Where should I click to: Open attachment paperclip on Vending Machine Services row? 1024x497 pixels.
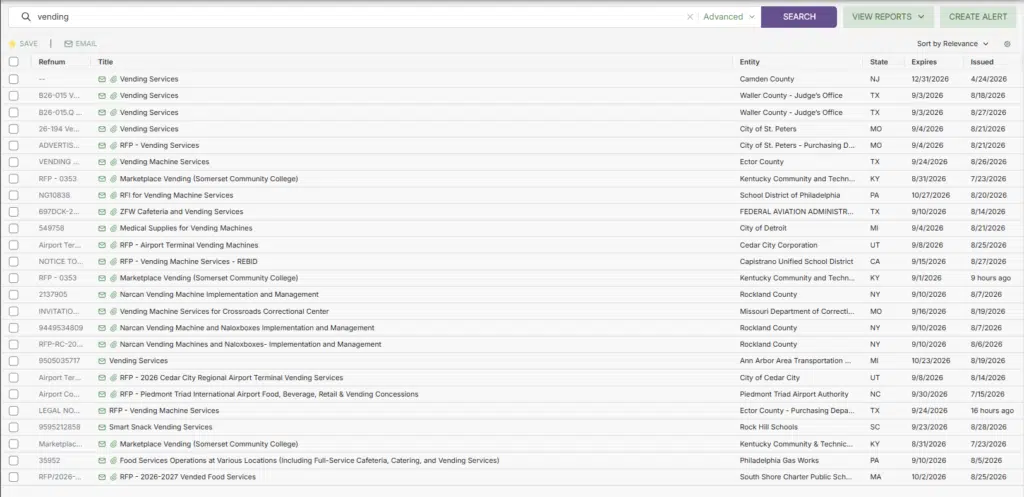[113, 162]
